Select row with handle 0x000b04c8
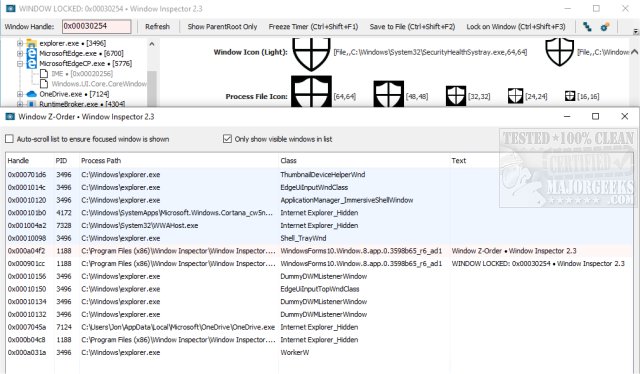 (319, 340)
